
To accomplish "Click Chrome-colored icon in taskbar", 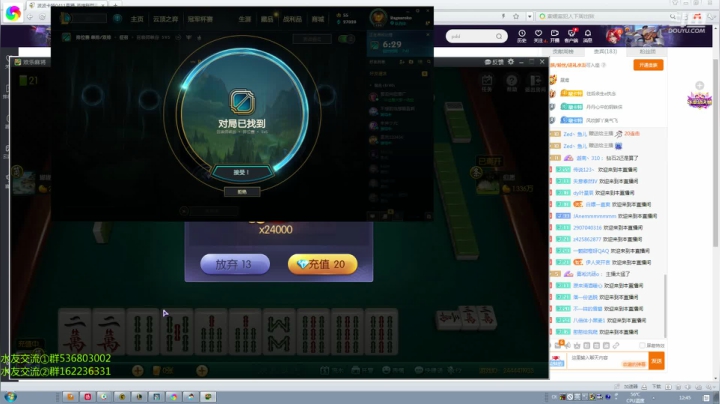I will (x=174, y=397).
